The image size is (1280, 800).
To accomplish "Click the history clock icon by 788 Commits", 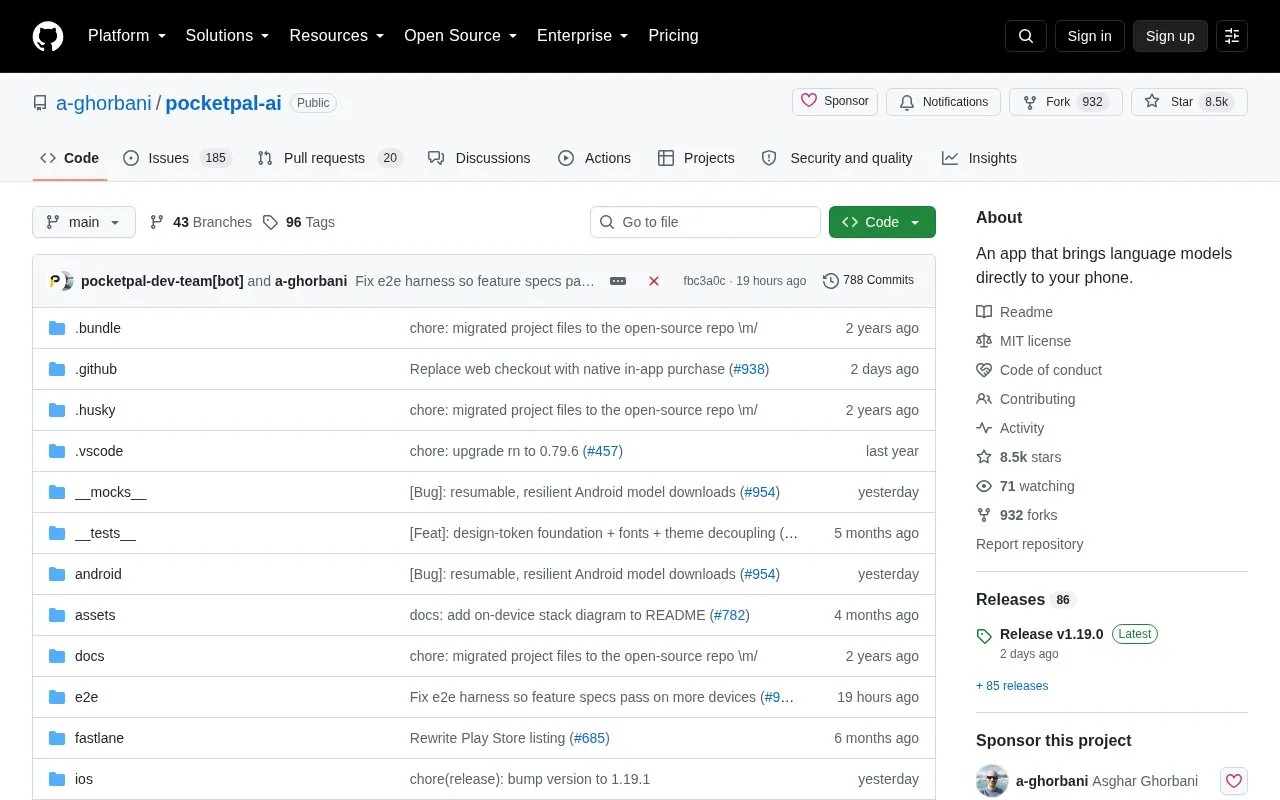I will coord(831,281).
